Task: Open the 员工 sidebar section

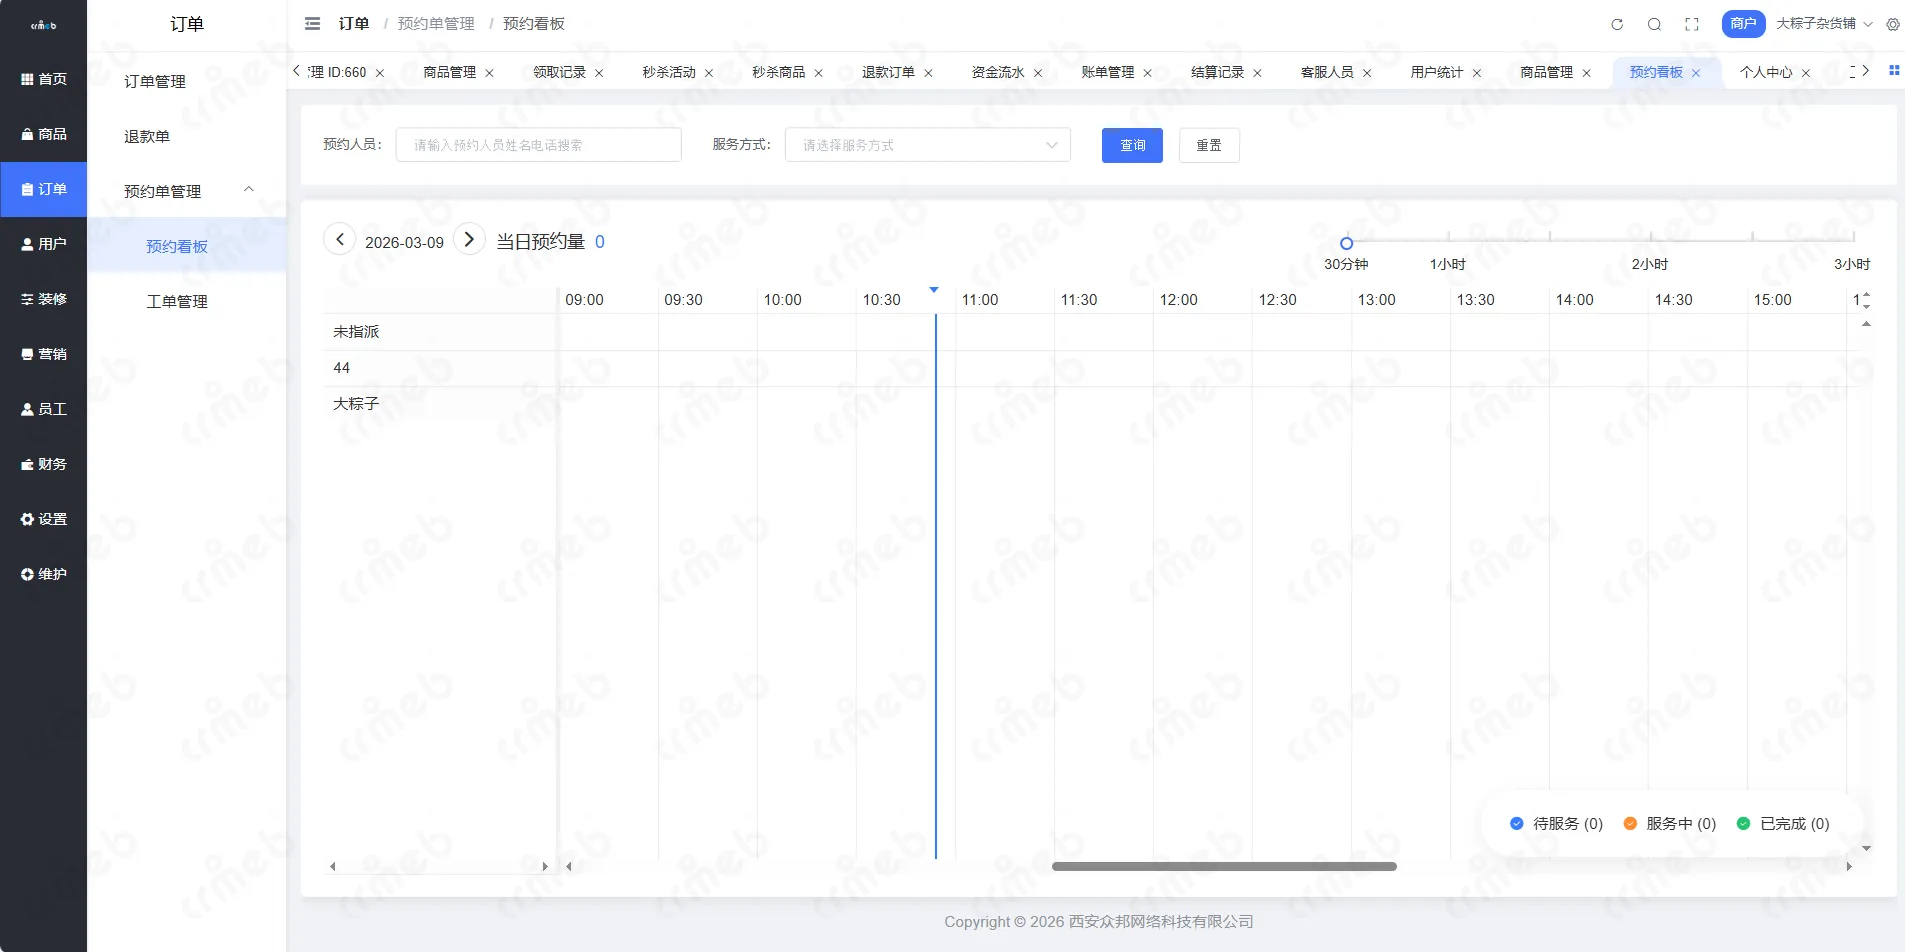Action: 43,409
